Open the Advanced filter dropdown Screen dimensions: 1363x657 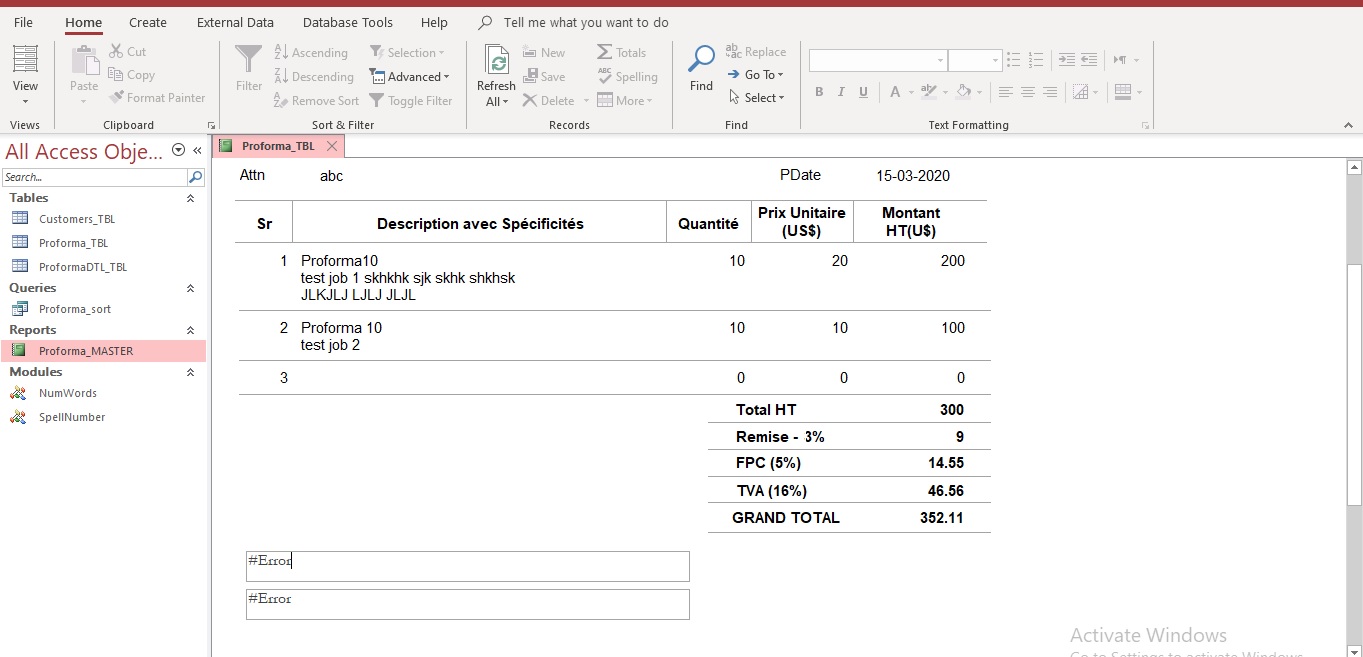point(410,77)
